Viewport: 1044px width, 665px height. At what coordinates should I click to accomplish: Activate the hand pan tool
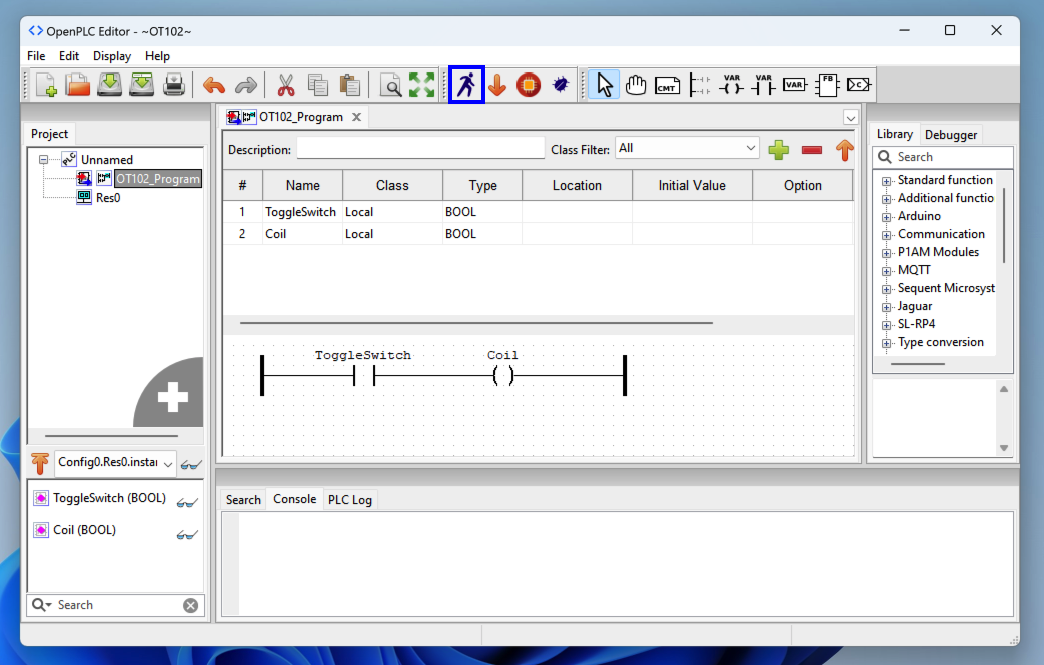636,86
